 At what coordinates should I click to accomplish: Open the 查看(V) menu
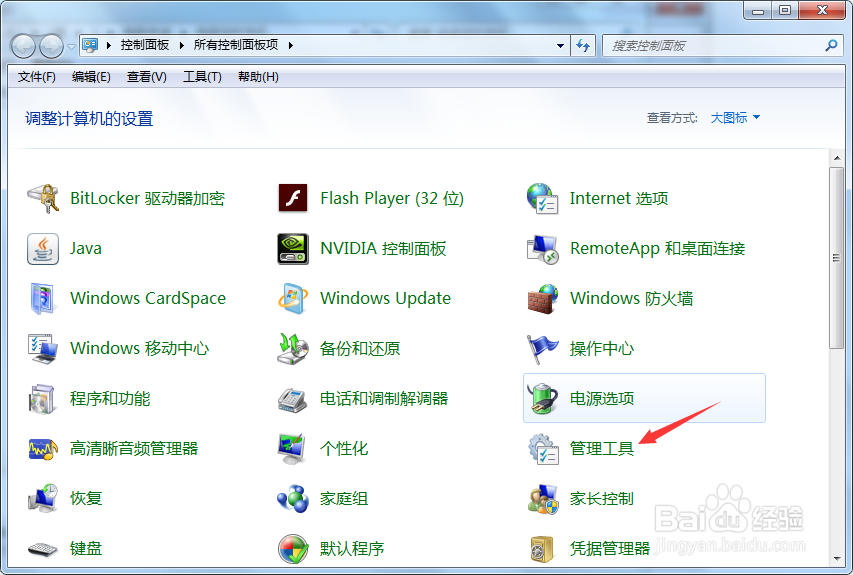(x=146, y=77)
